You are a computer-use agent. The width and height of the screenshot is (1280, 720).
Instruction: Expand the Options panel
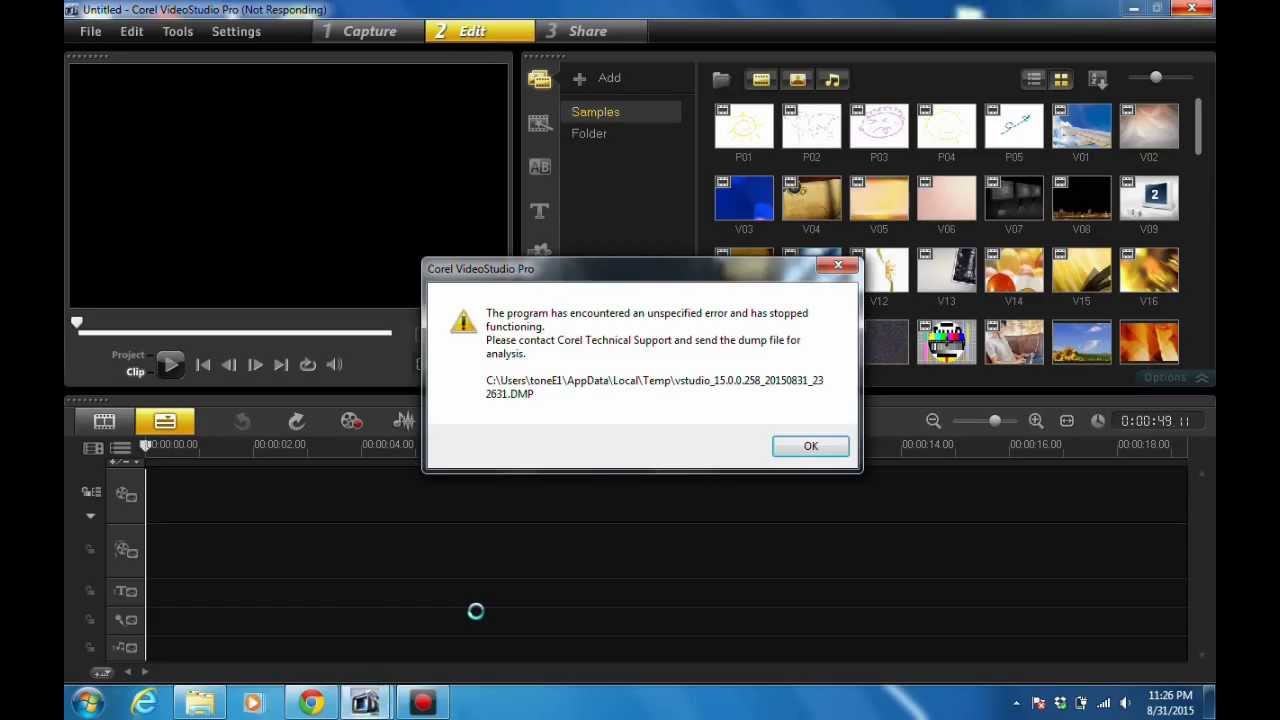(1176, 377)
